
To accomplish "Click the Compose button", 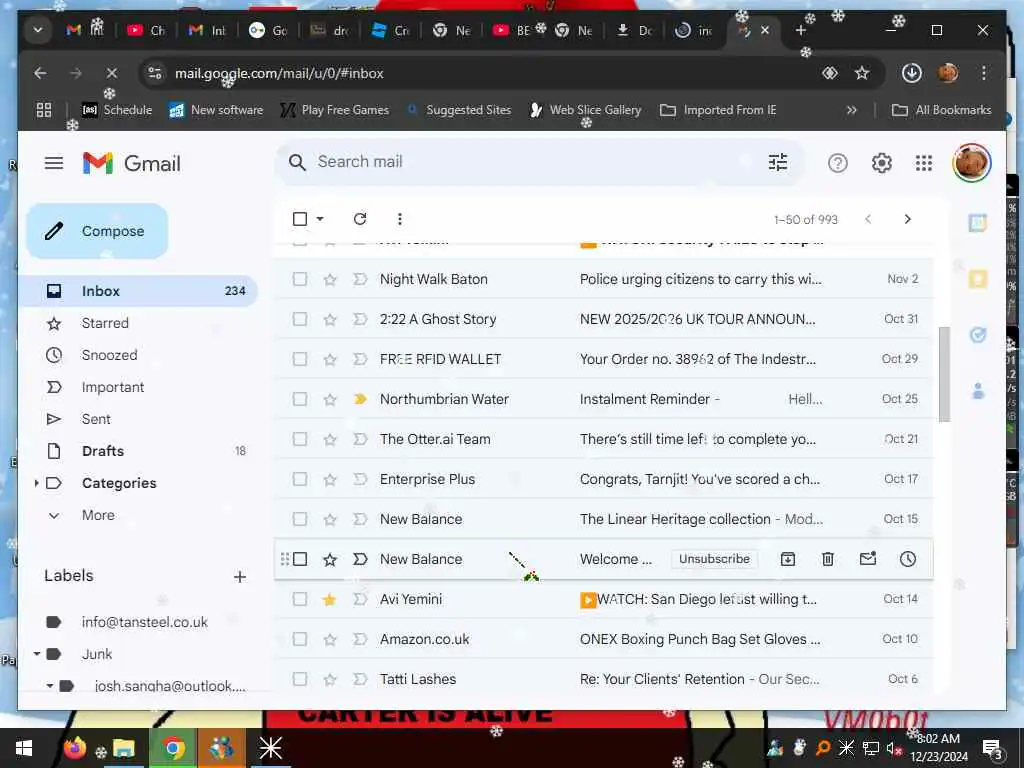I will point(97,231).
